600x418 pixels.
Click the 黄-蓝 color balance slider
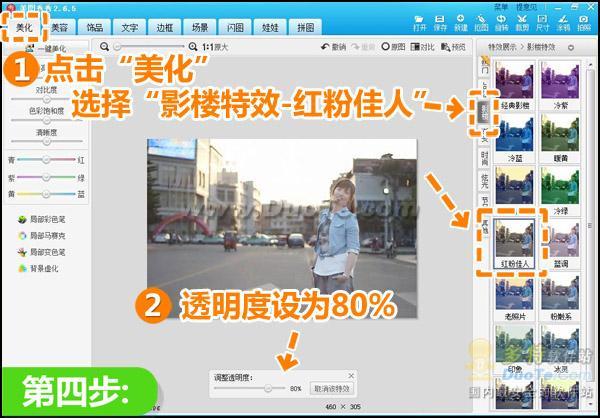(x=46, y=194)
